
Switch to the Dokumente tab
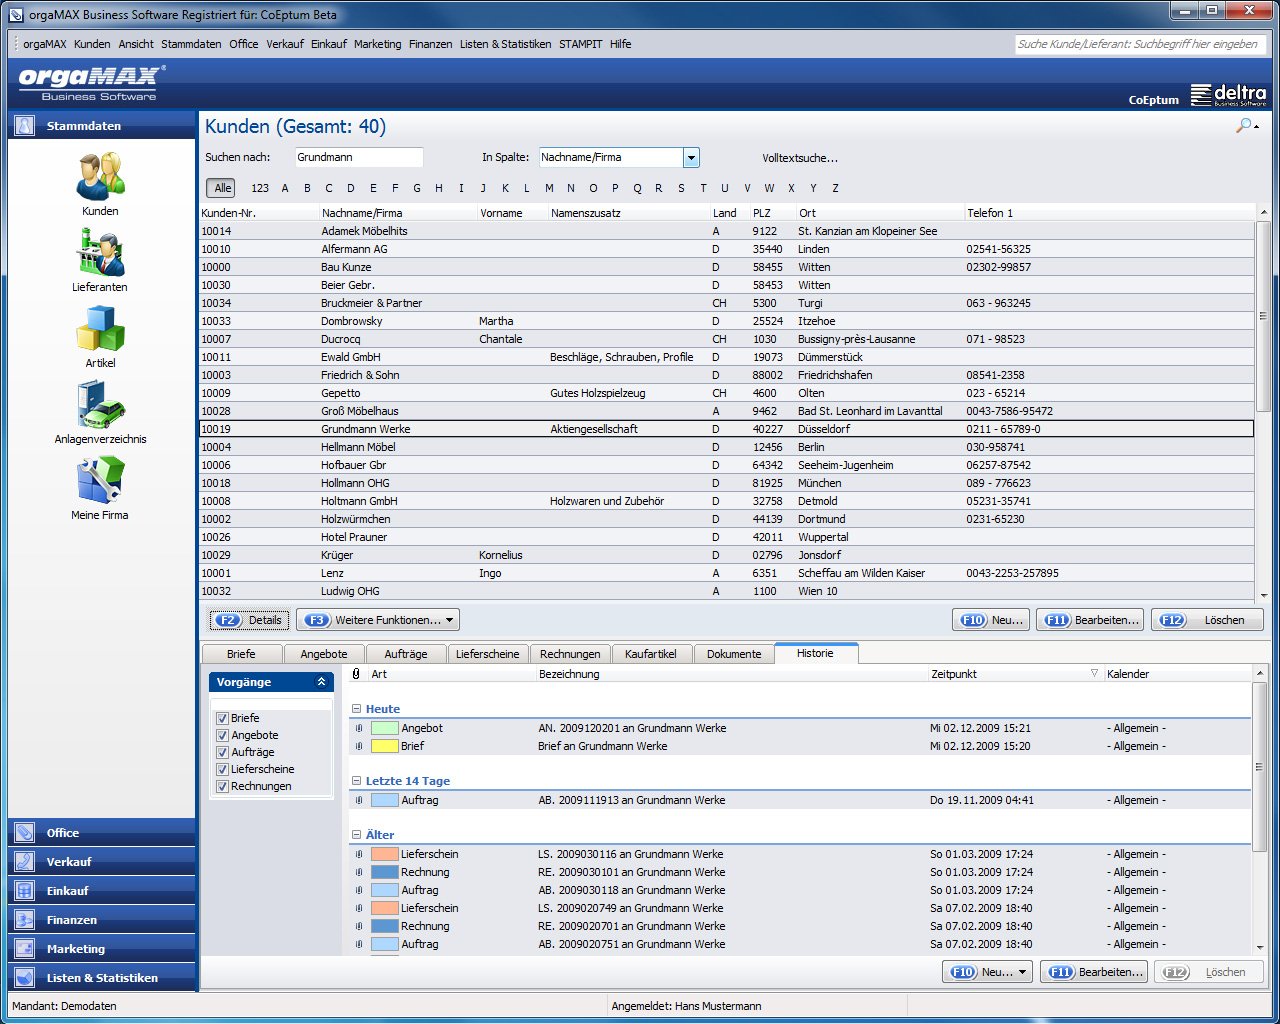click(x=734, y=654)
